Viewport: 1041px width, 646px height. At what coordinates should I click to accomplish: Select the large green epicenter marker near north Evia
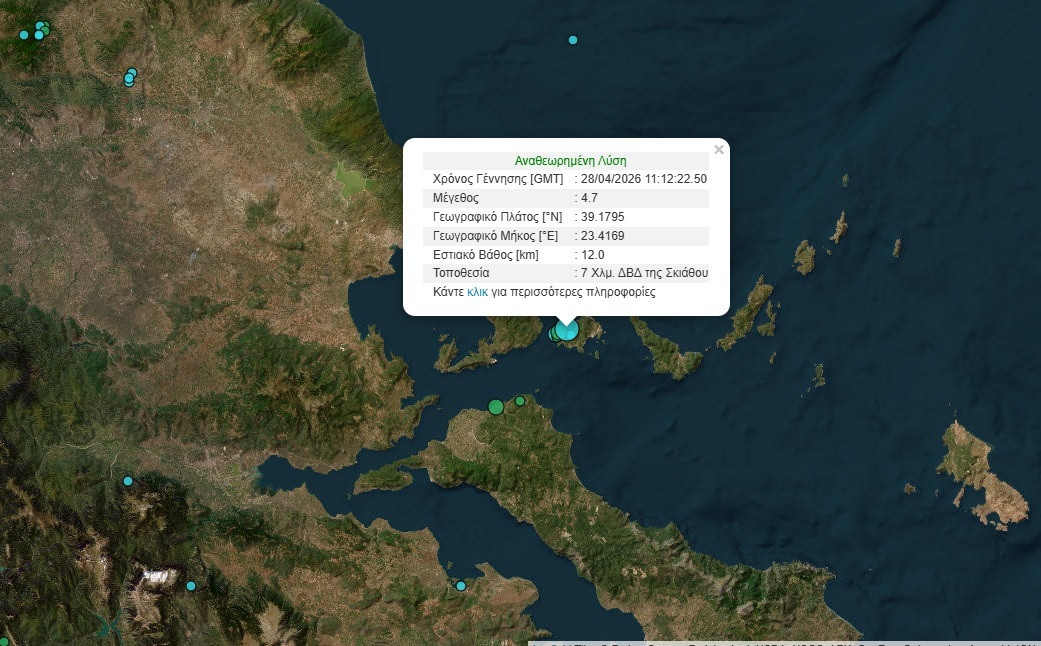496,406
